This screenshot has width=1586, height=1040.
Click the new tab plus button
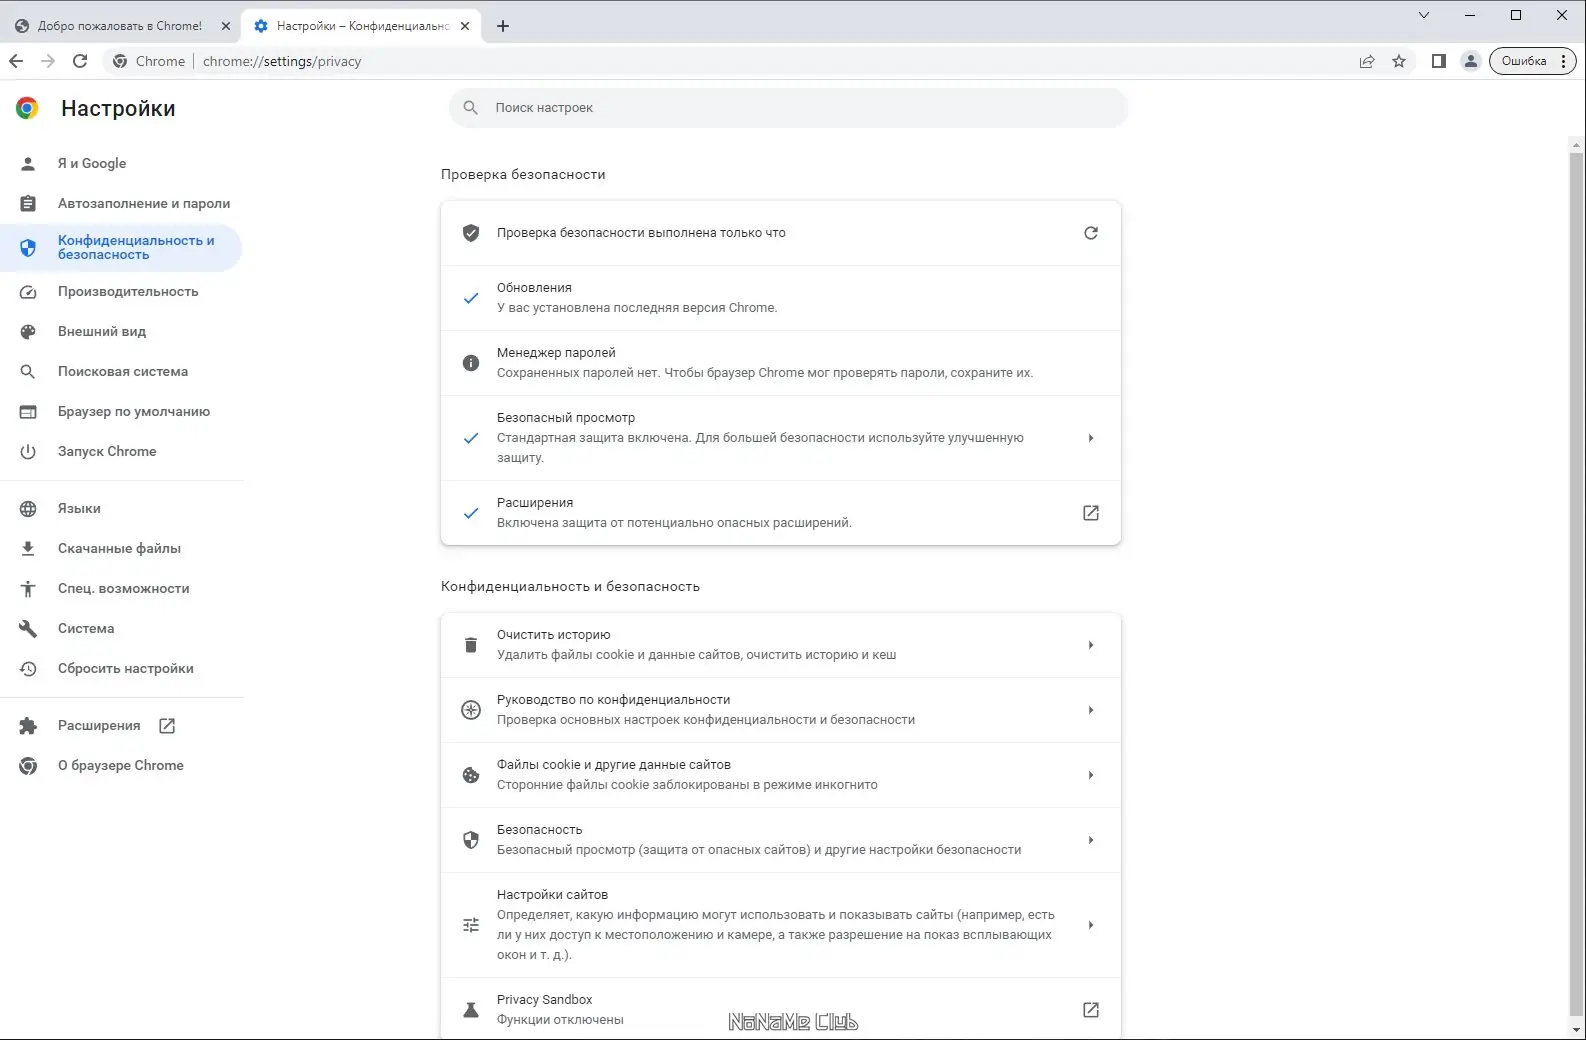(x=503, y=26)
